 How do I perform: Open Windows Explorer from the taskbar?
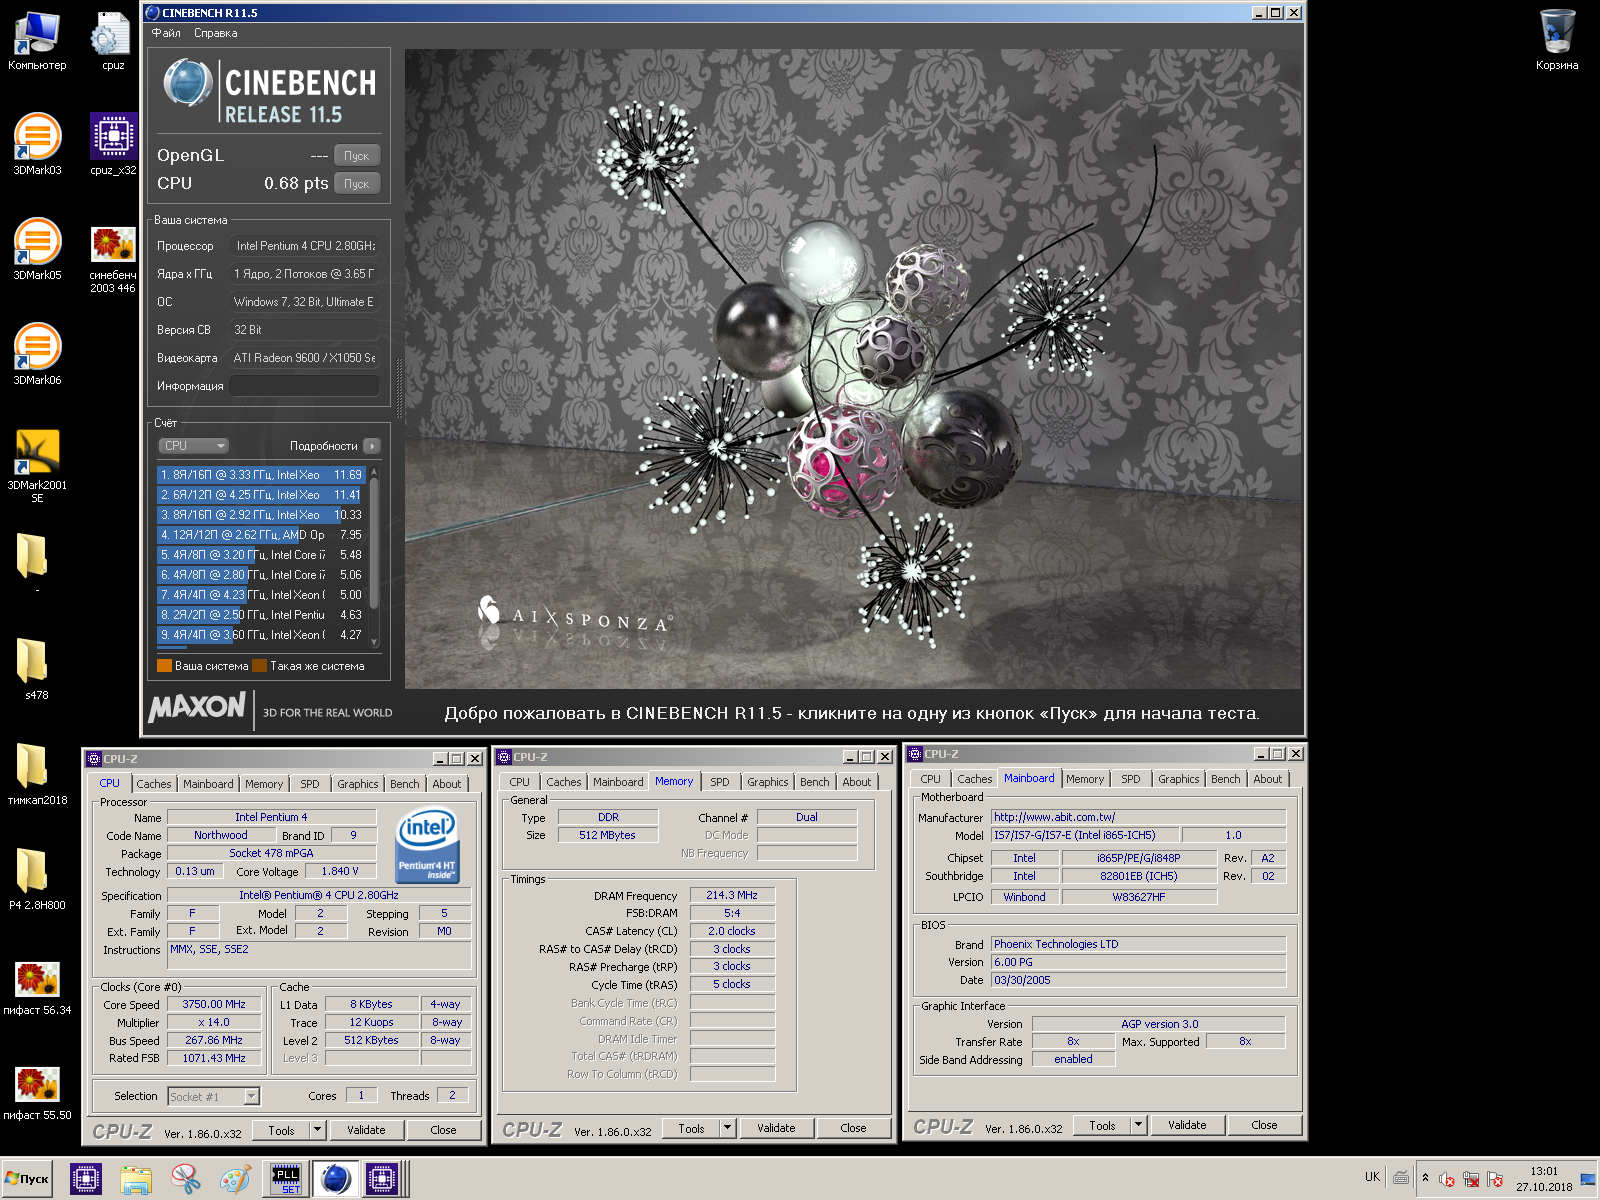[x=136, y=1180]
